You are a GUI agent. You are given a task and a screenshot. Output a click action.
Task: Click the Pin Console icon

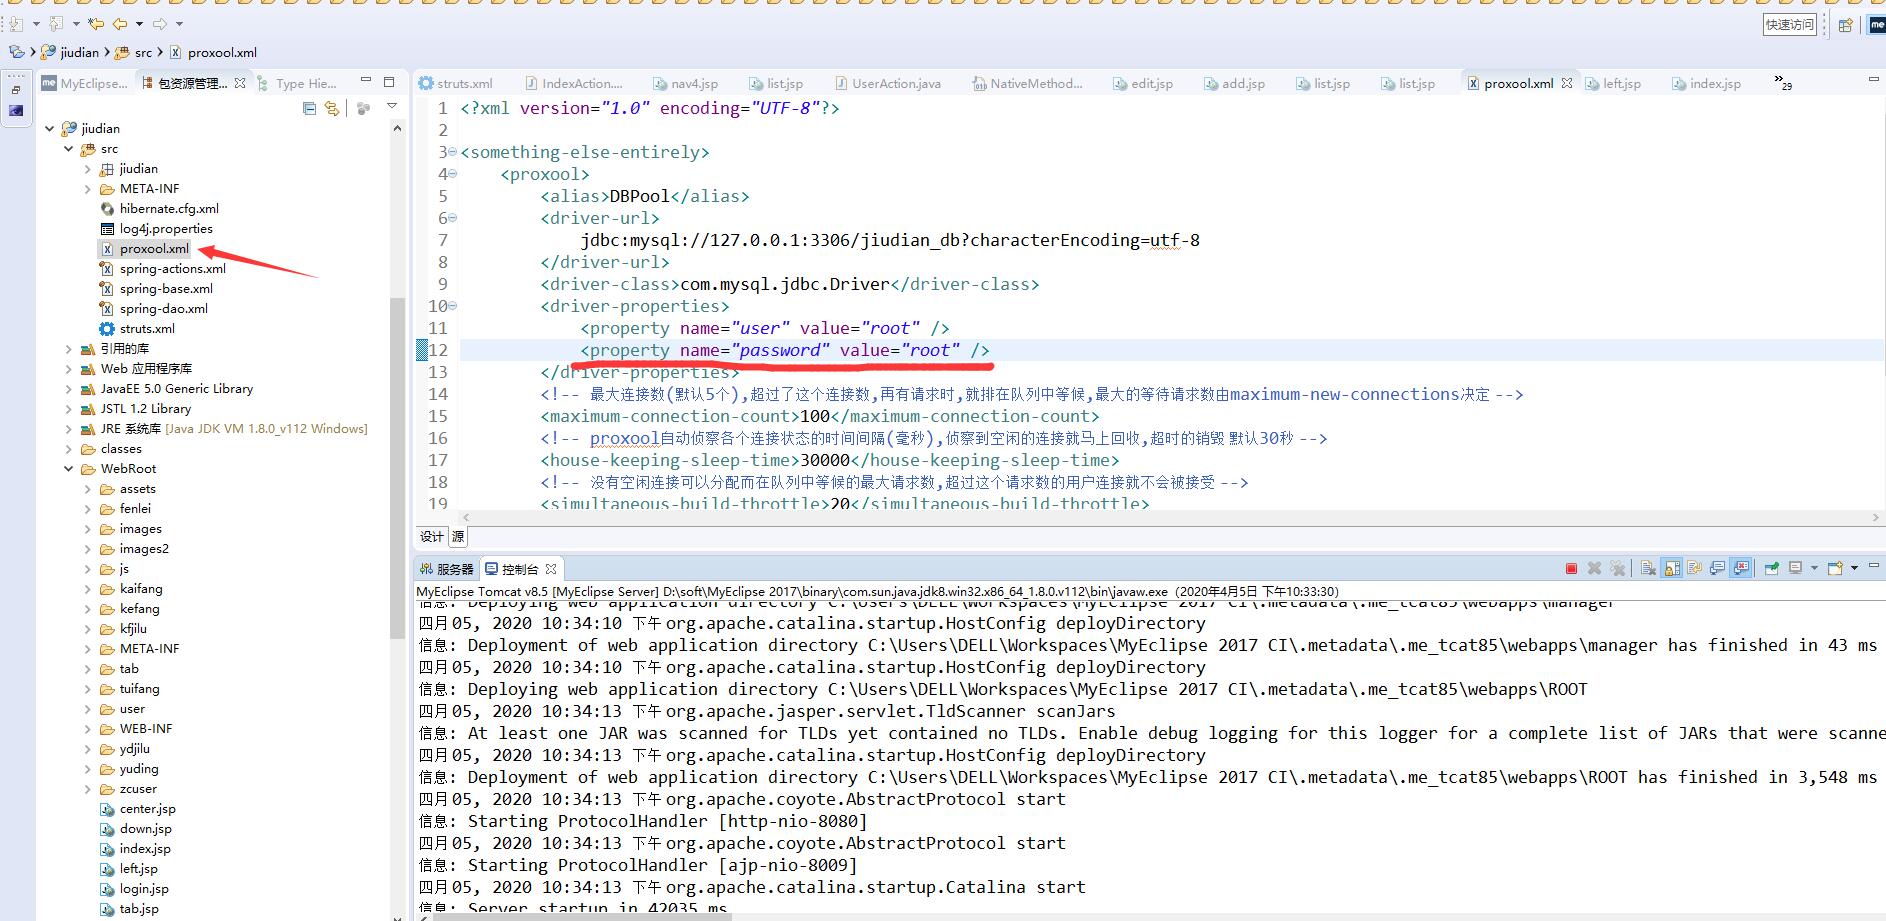(x=1771, y=568)
